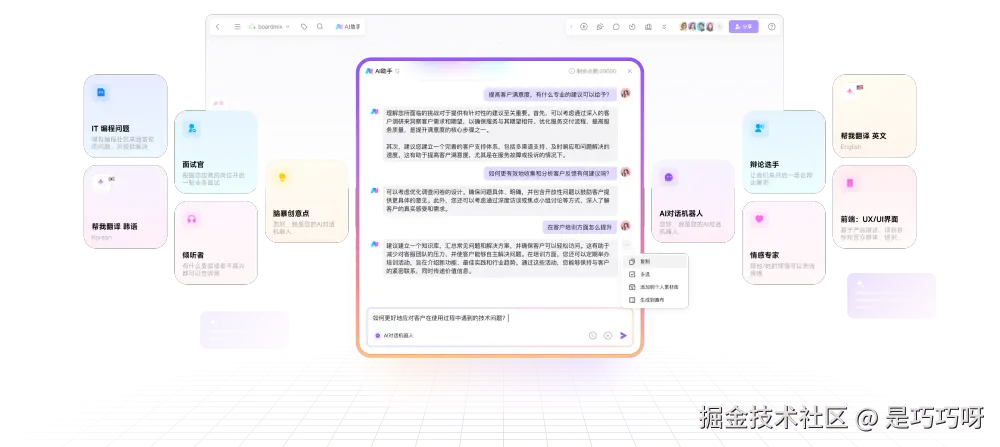Select the 辩论选手 role card

tap(784, 152)
